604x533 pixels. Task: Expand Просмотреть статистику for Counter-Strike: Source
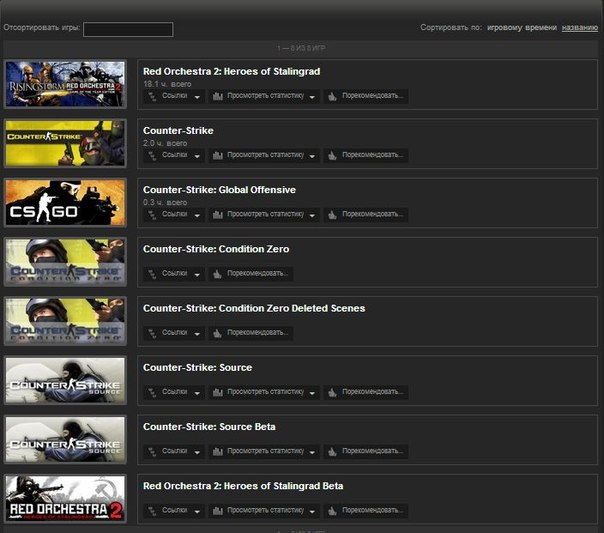(271, 392)
